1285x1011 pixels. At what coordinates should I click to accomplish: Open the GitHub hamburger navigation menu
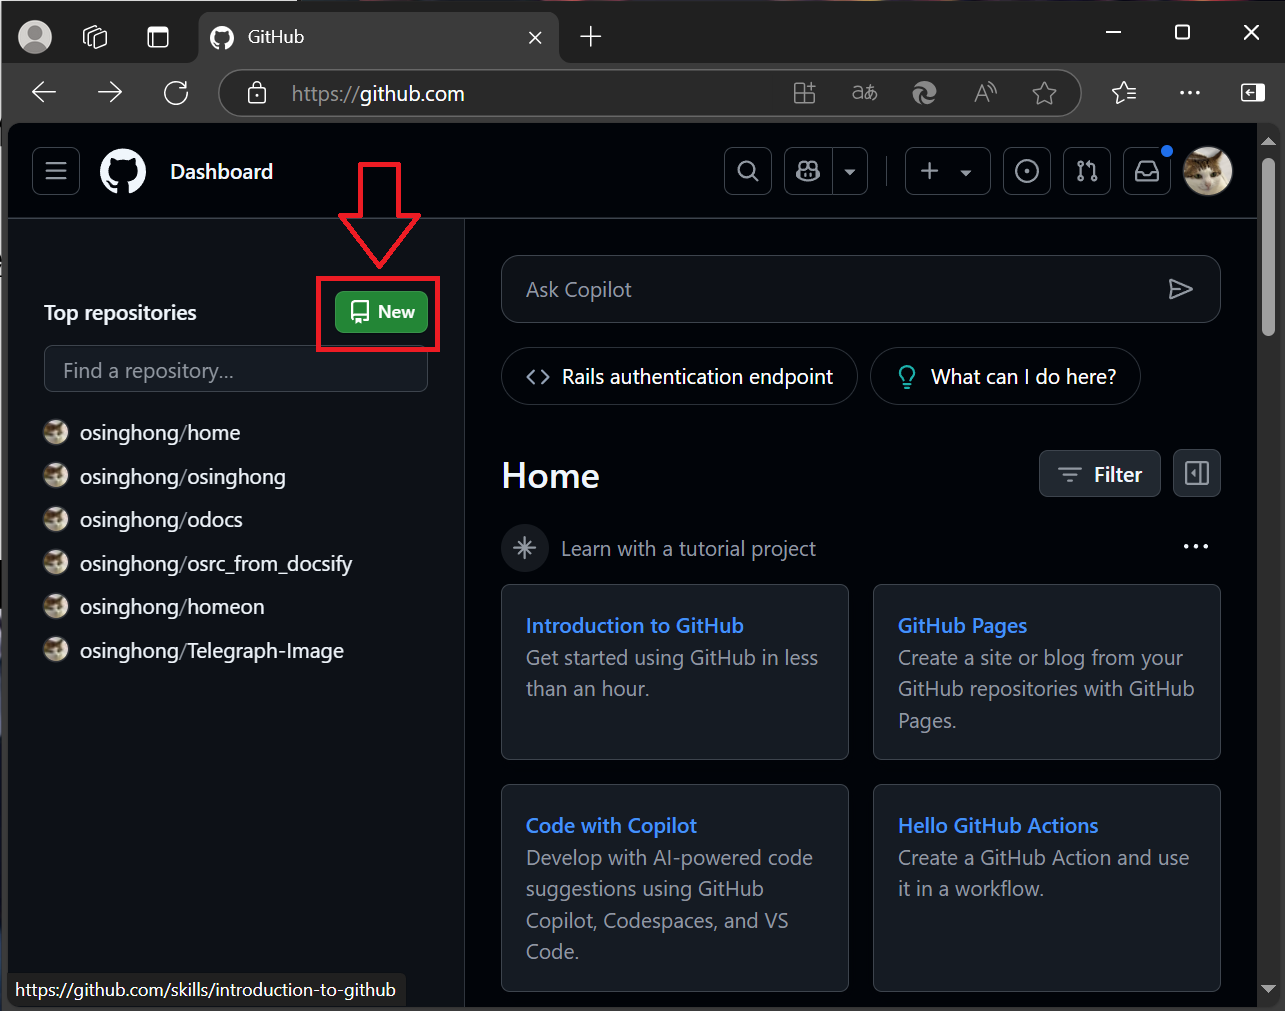pyautogui.click(x=56, y=171)
